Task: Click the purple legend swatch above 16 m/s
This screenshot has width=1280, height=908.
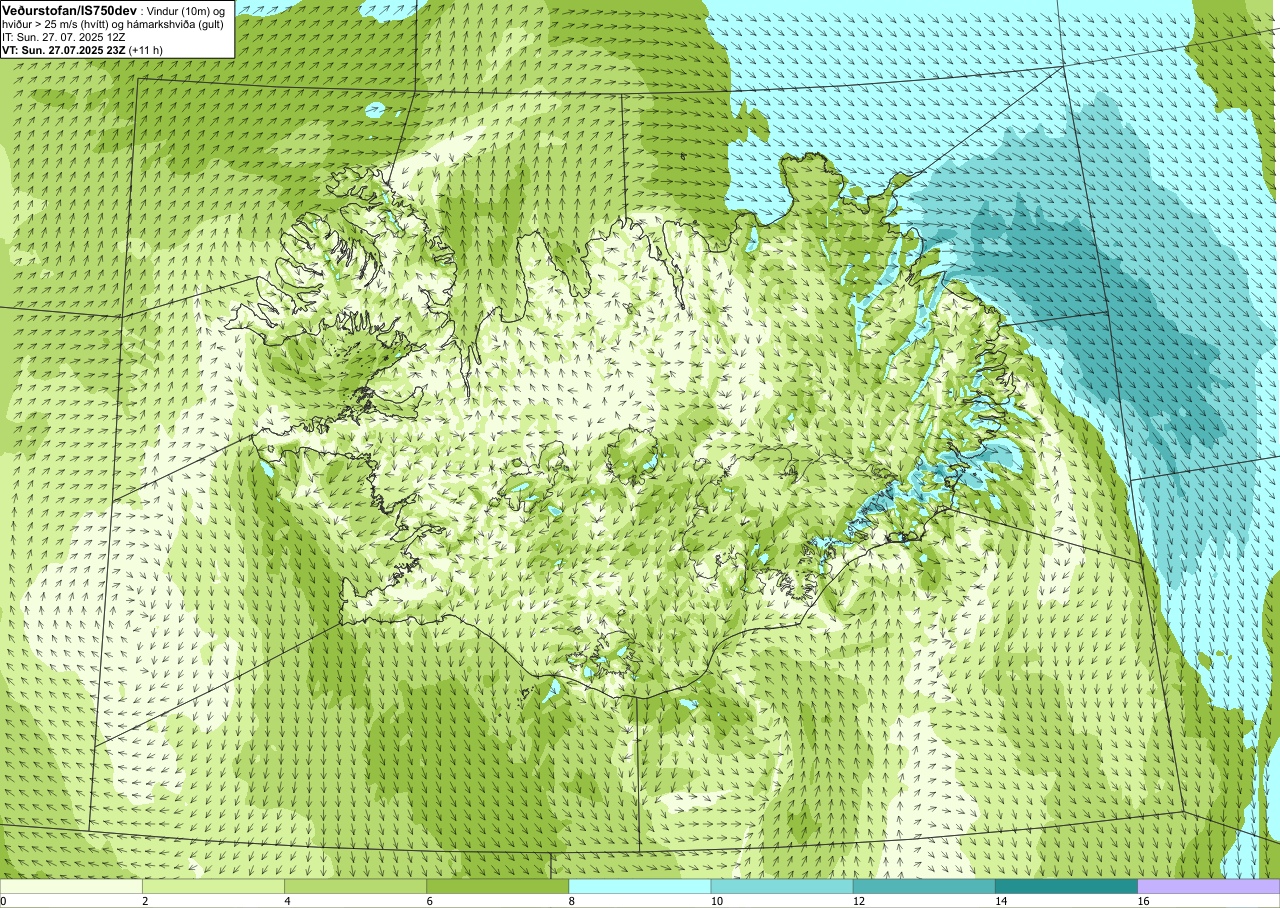Action: point(1209,886)
